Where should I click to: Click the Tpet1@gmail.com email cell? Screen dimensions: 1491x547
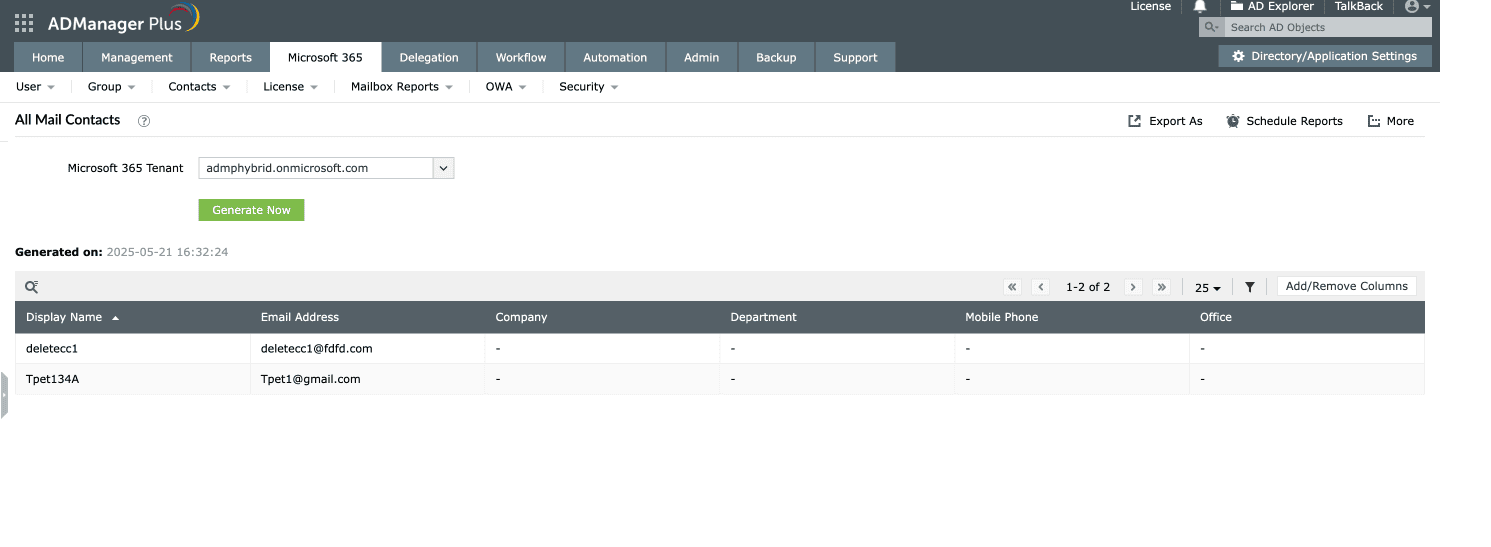(368, 379)
